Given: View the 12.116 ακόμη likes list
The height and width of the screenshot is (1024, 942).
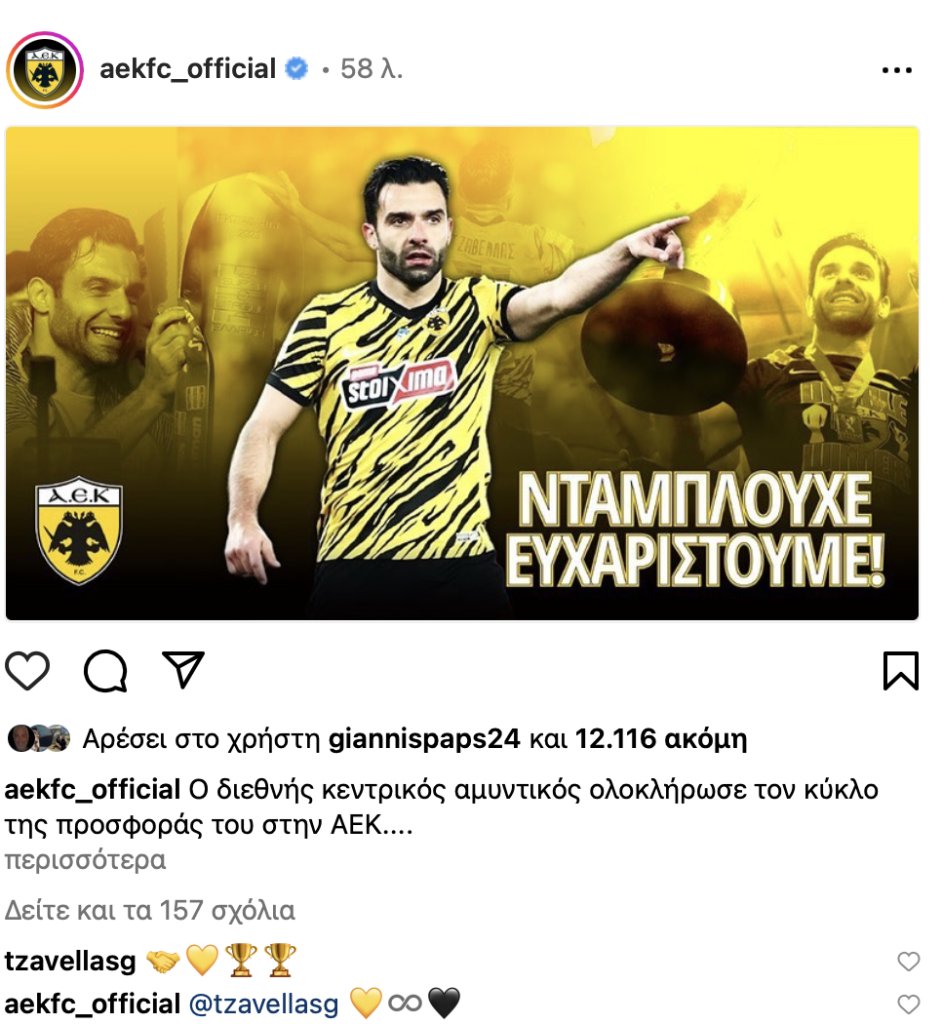Looking at the screenshot, I should pos(660,739).
